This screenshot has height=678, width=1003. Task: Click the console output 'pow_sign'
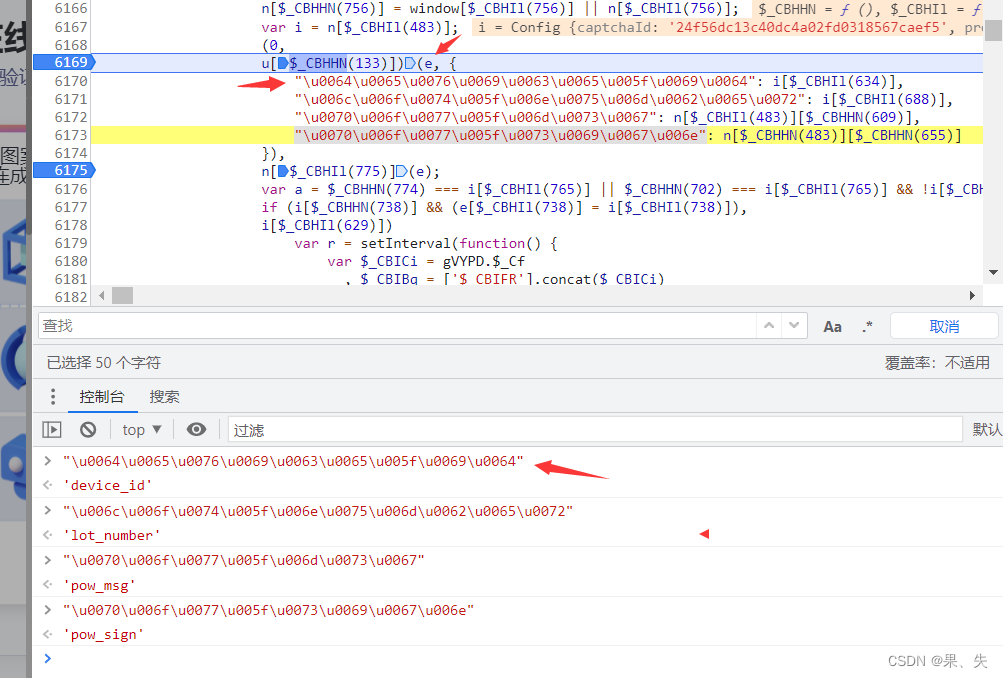(103, 635)
